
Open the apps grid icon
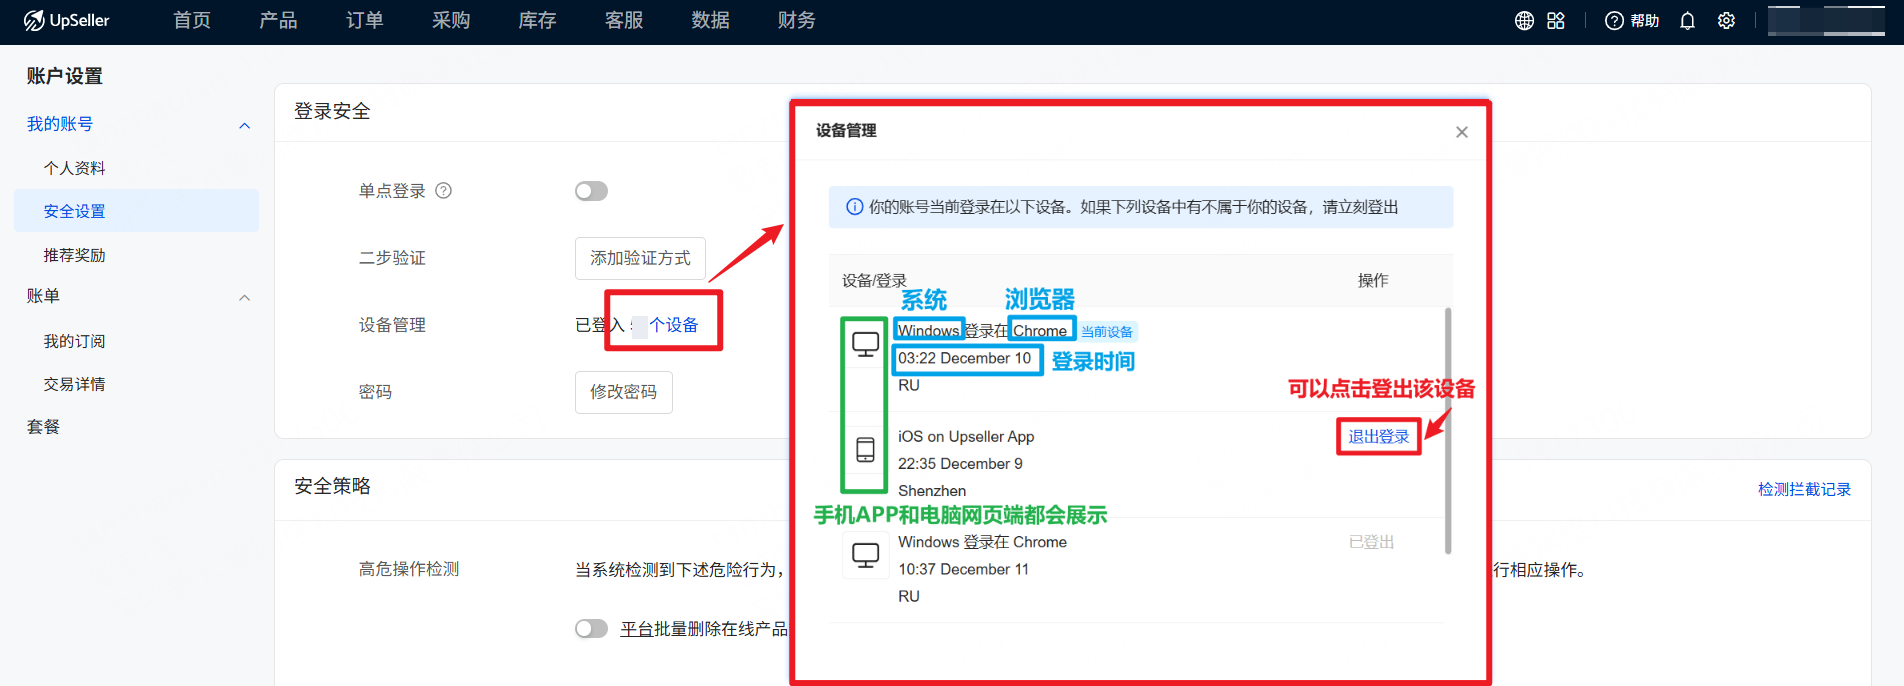[1556, 21]
